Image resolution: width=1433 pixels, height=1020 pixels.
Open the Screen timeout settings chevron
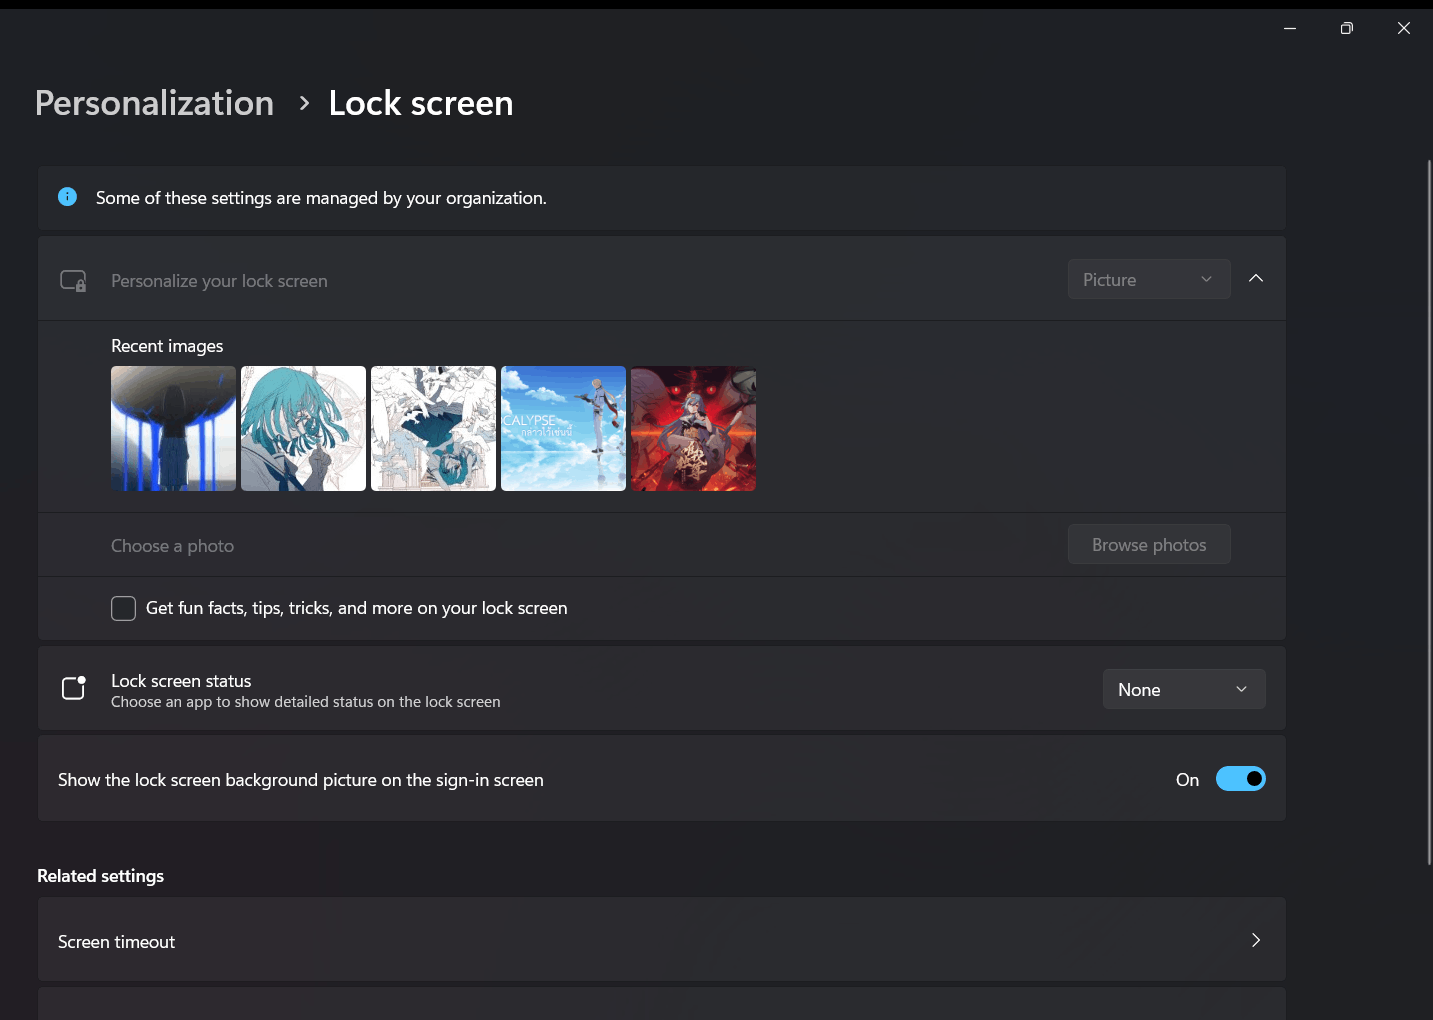(x=1256, y=940)
